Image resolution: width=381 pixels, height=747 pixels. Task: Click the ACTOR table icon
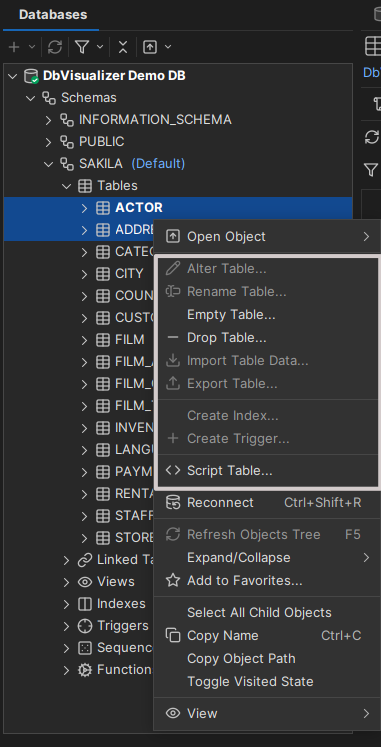coord(102,208)
